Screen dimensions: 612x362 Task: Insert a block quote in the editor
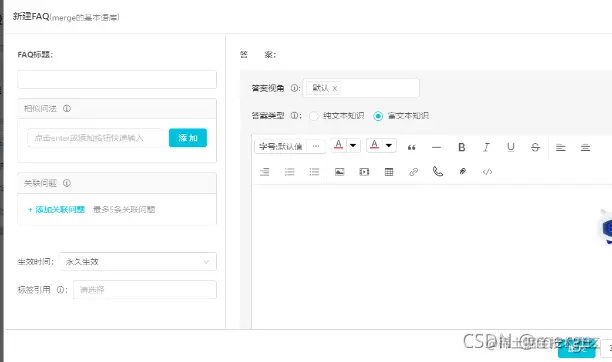(411, 148)
